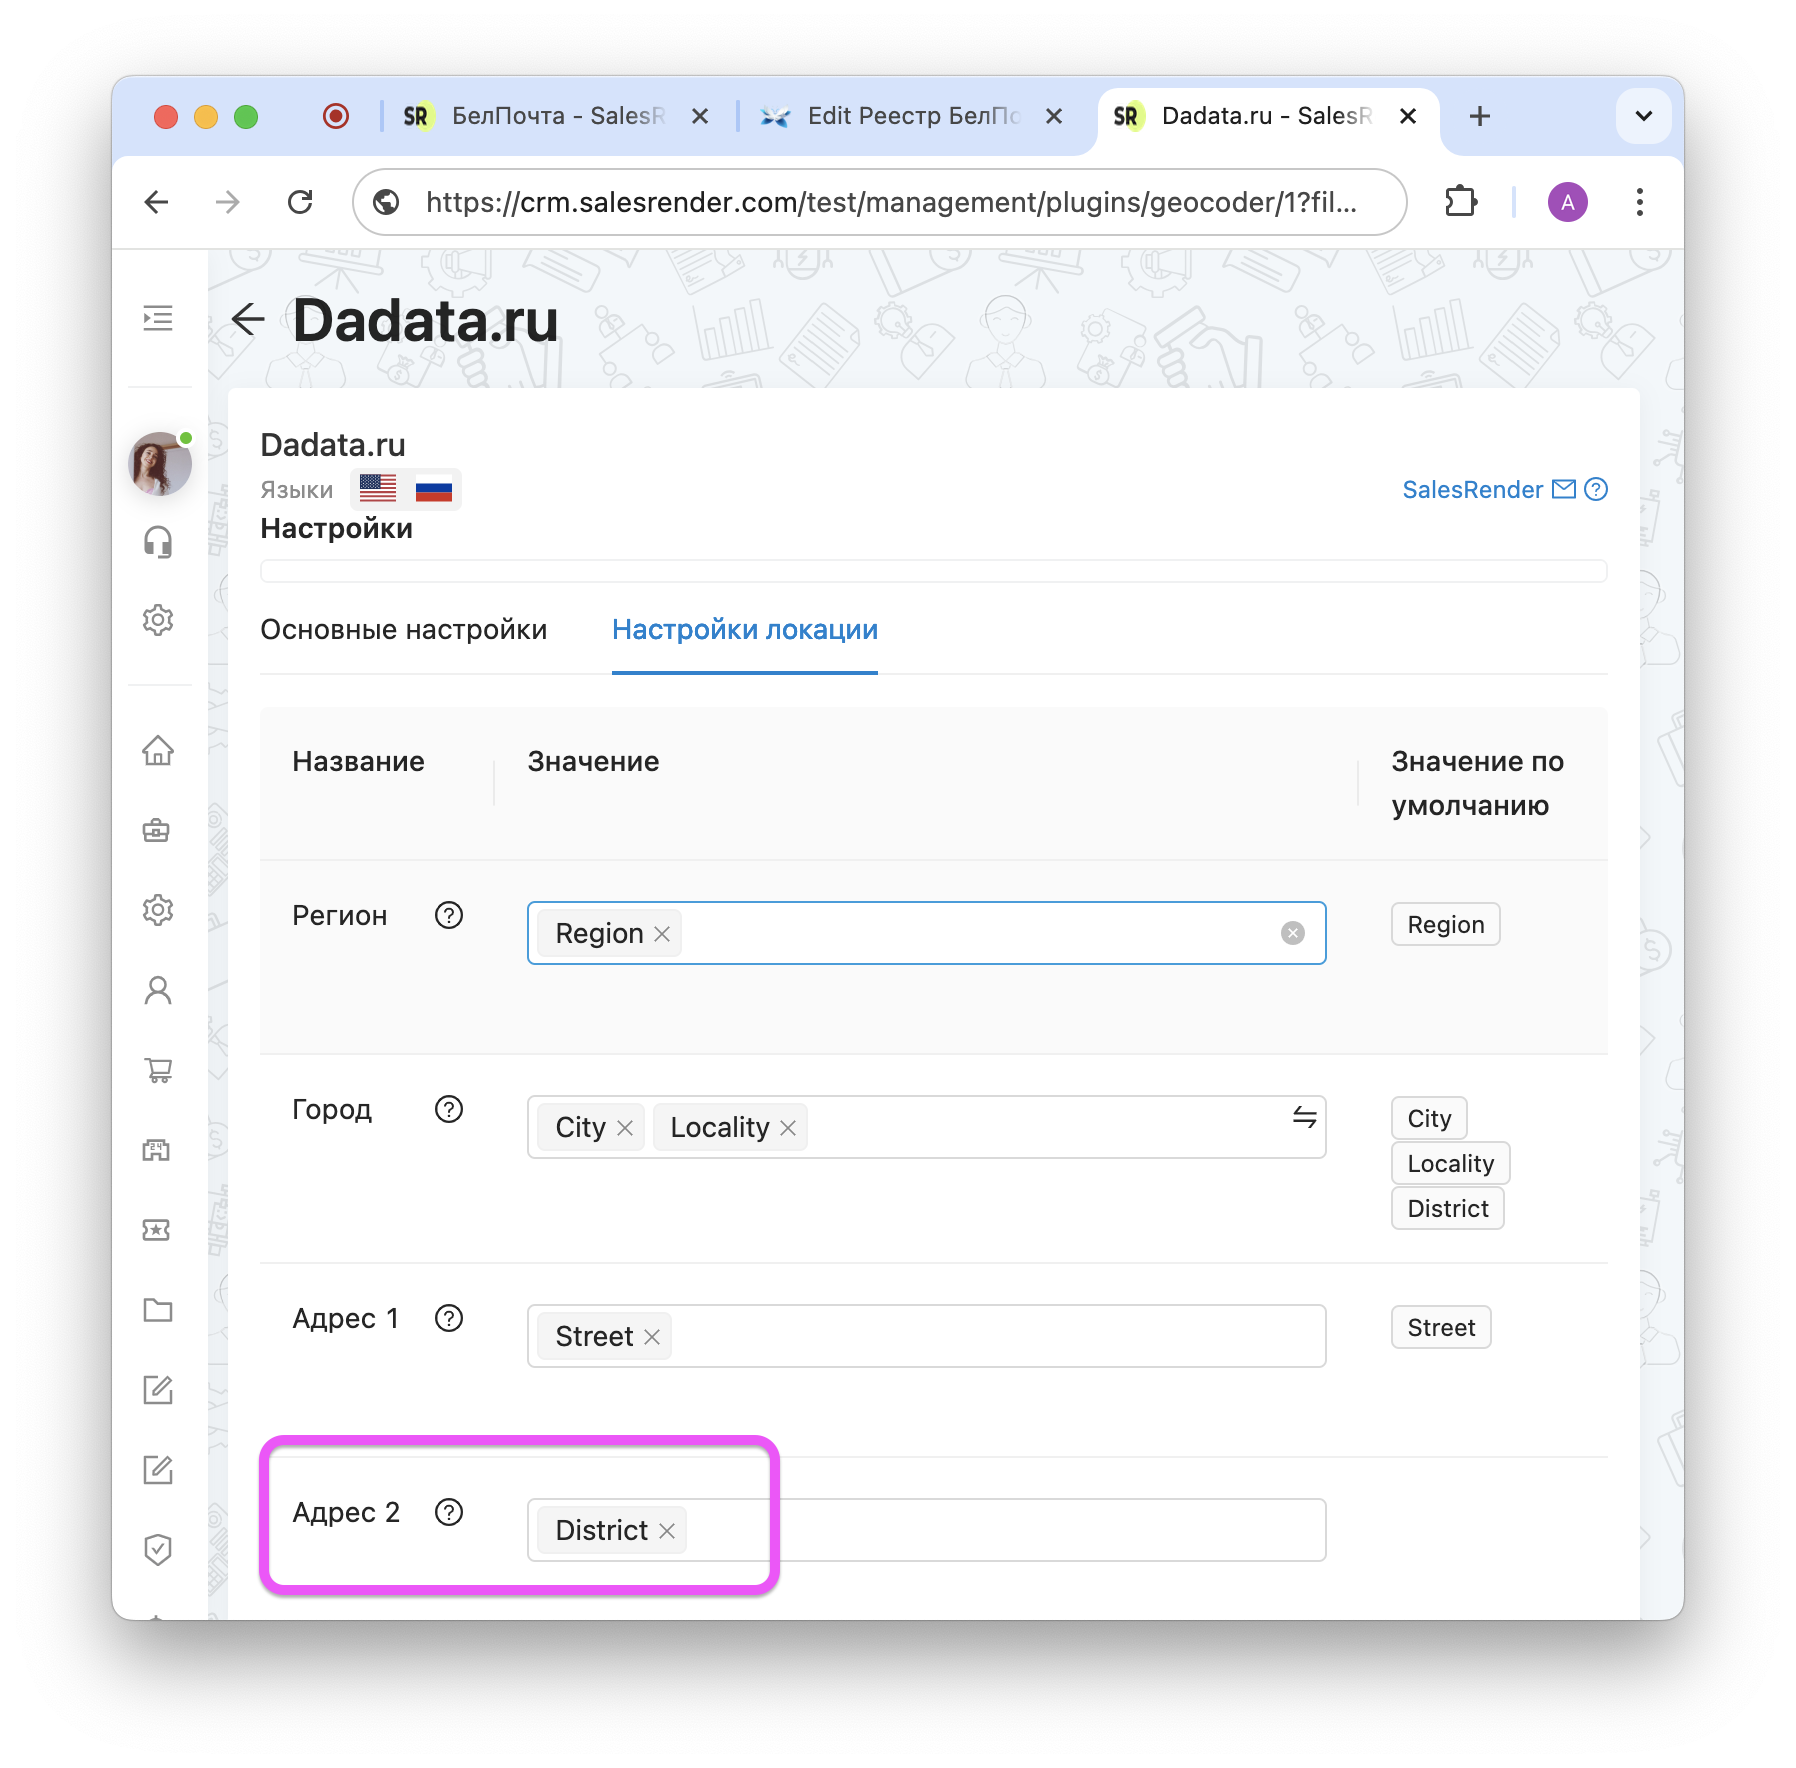Open the shopping cart icon in sidebar

tap(158, 1070)
